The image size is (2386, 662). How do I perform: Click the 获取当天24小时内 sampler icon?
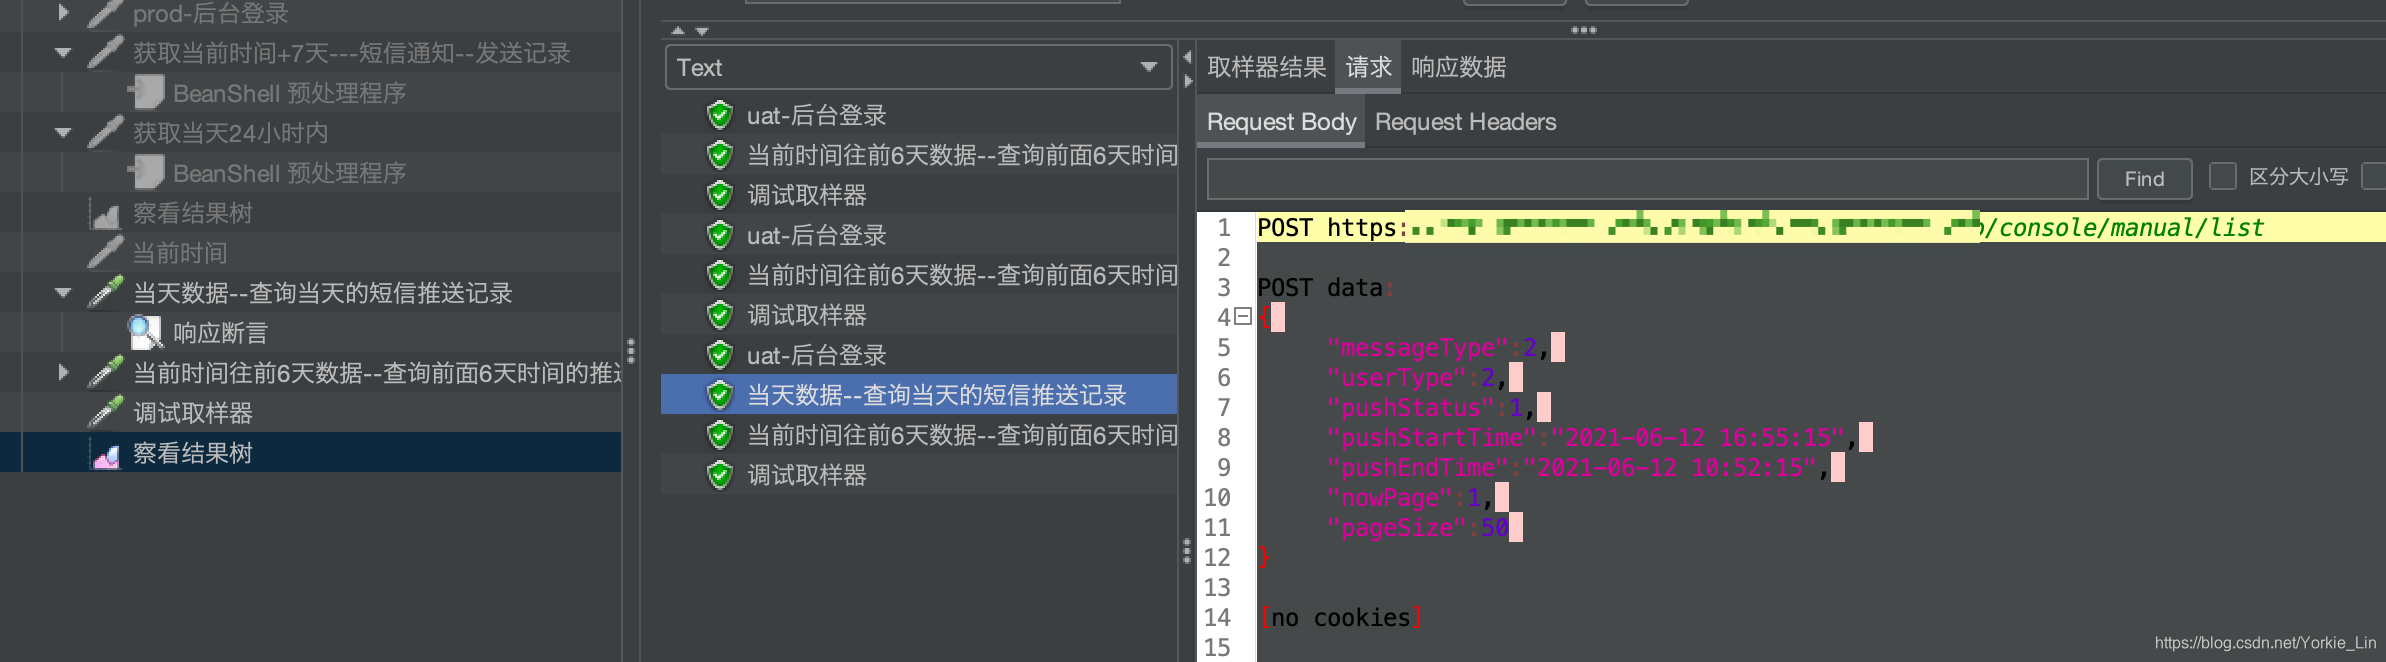coord(105,132)
